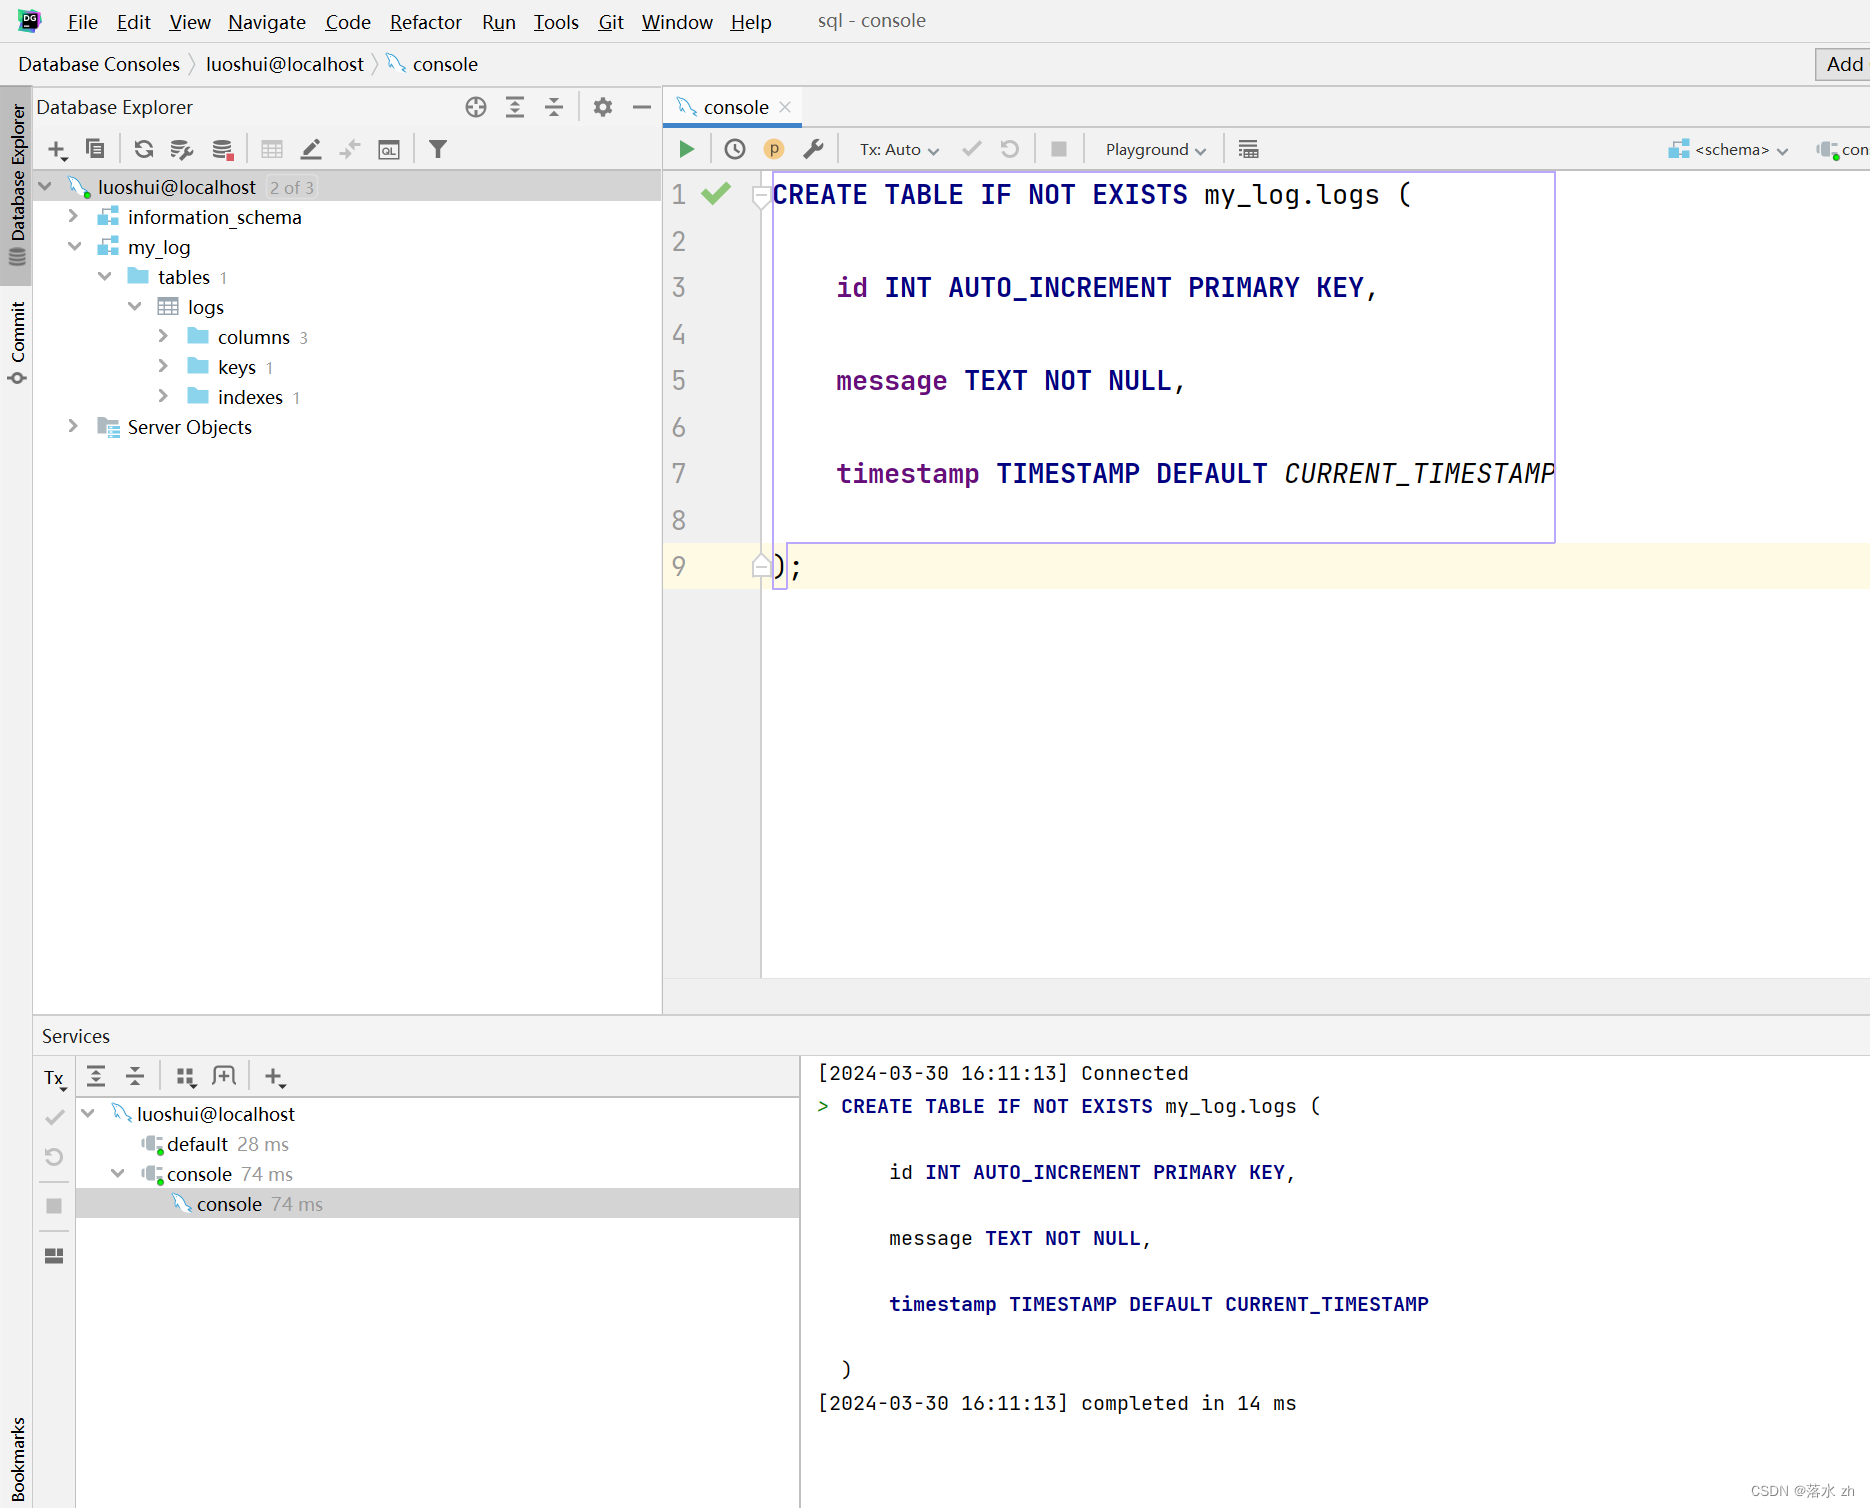Open the Tx: Auto transaction mode dropdown

(897, 148)
